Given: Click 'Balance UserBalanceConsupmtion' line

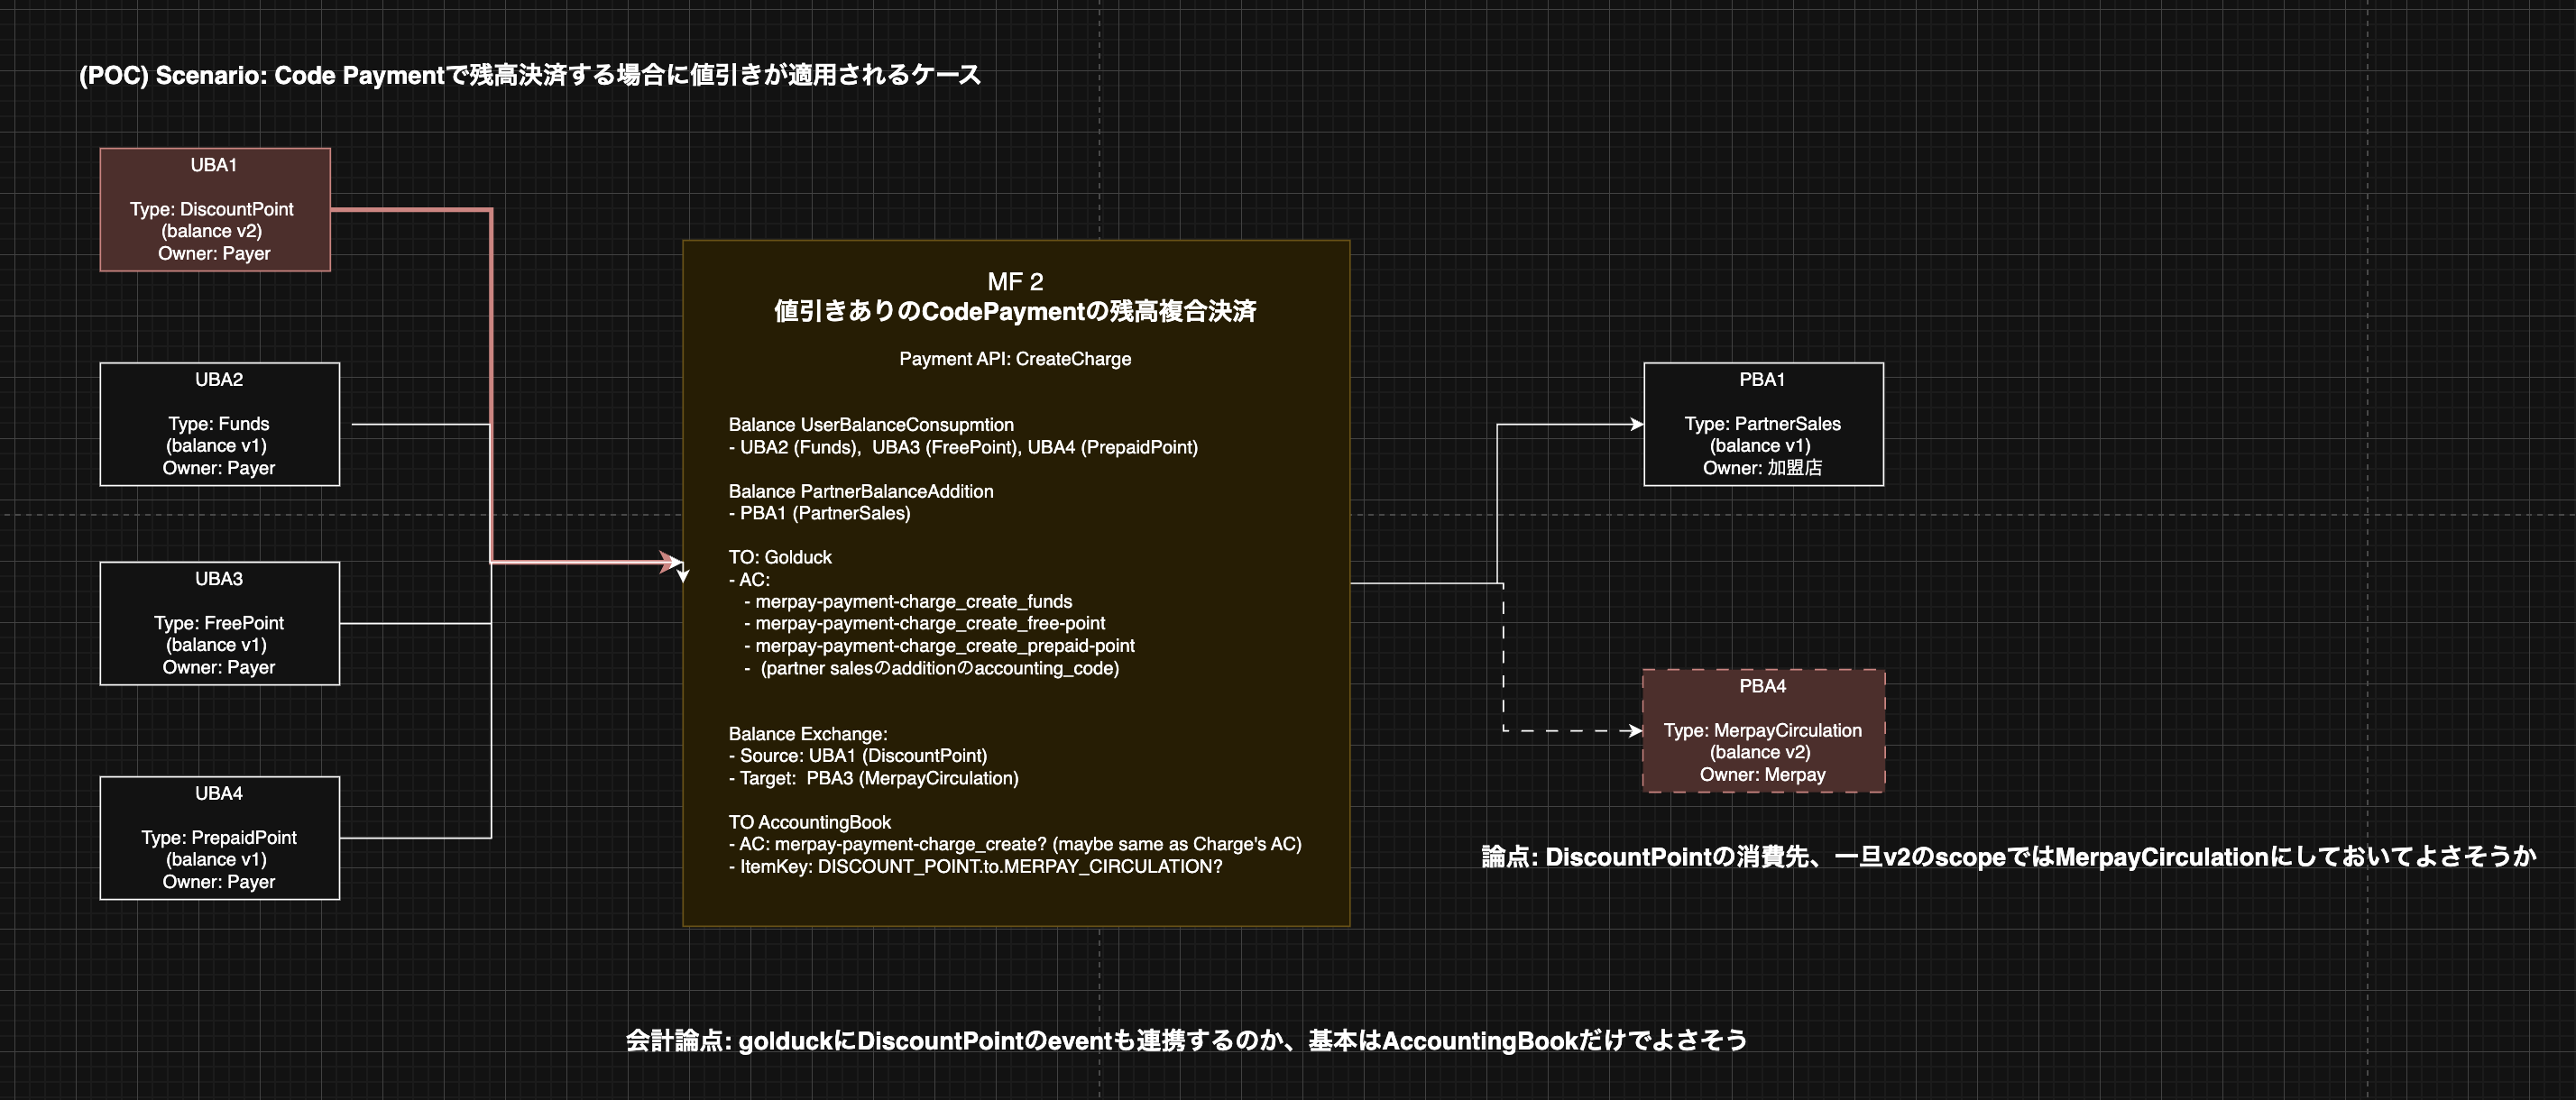Looking at the screenshot, I should [871, 425].
